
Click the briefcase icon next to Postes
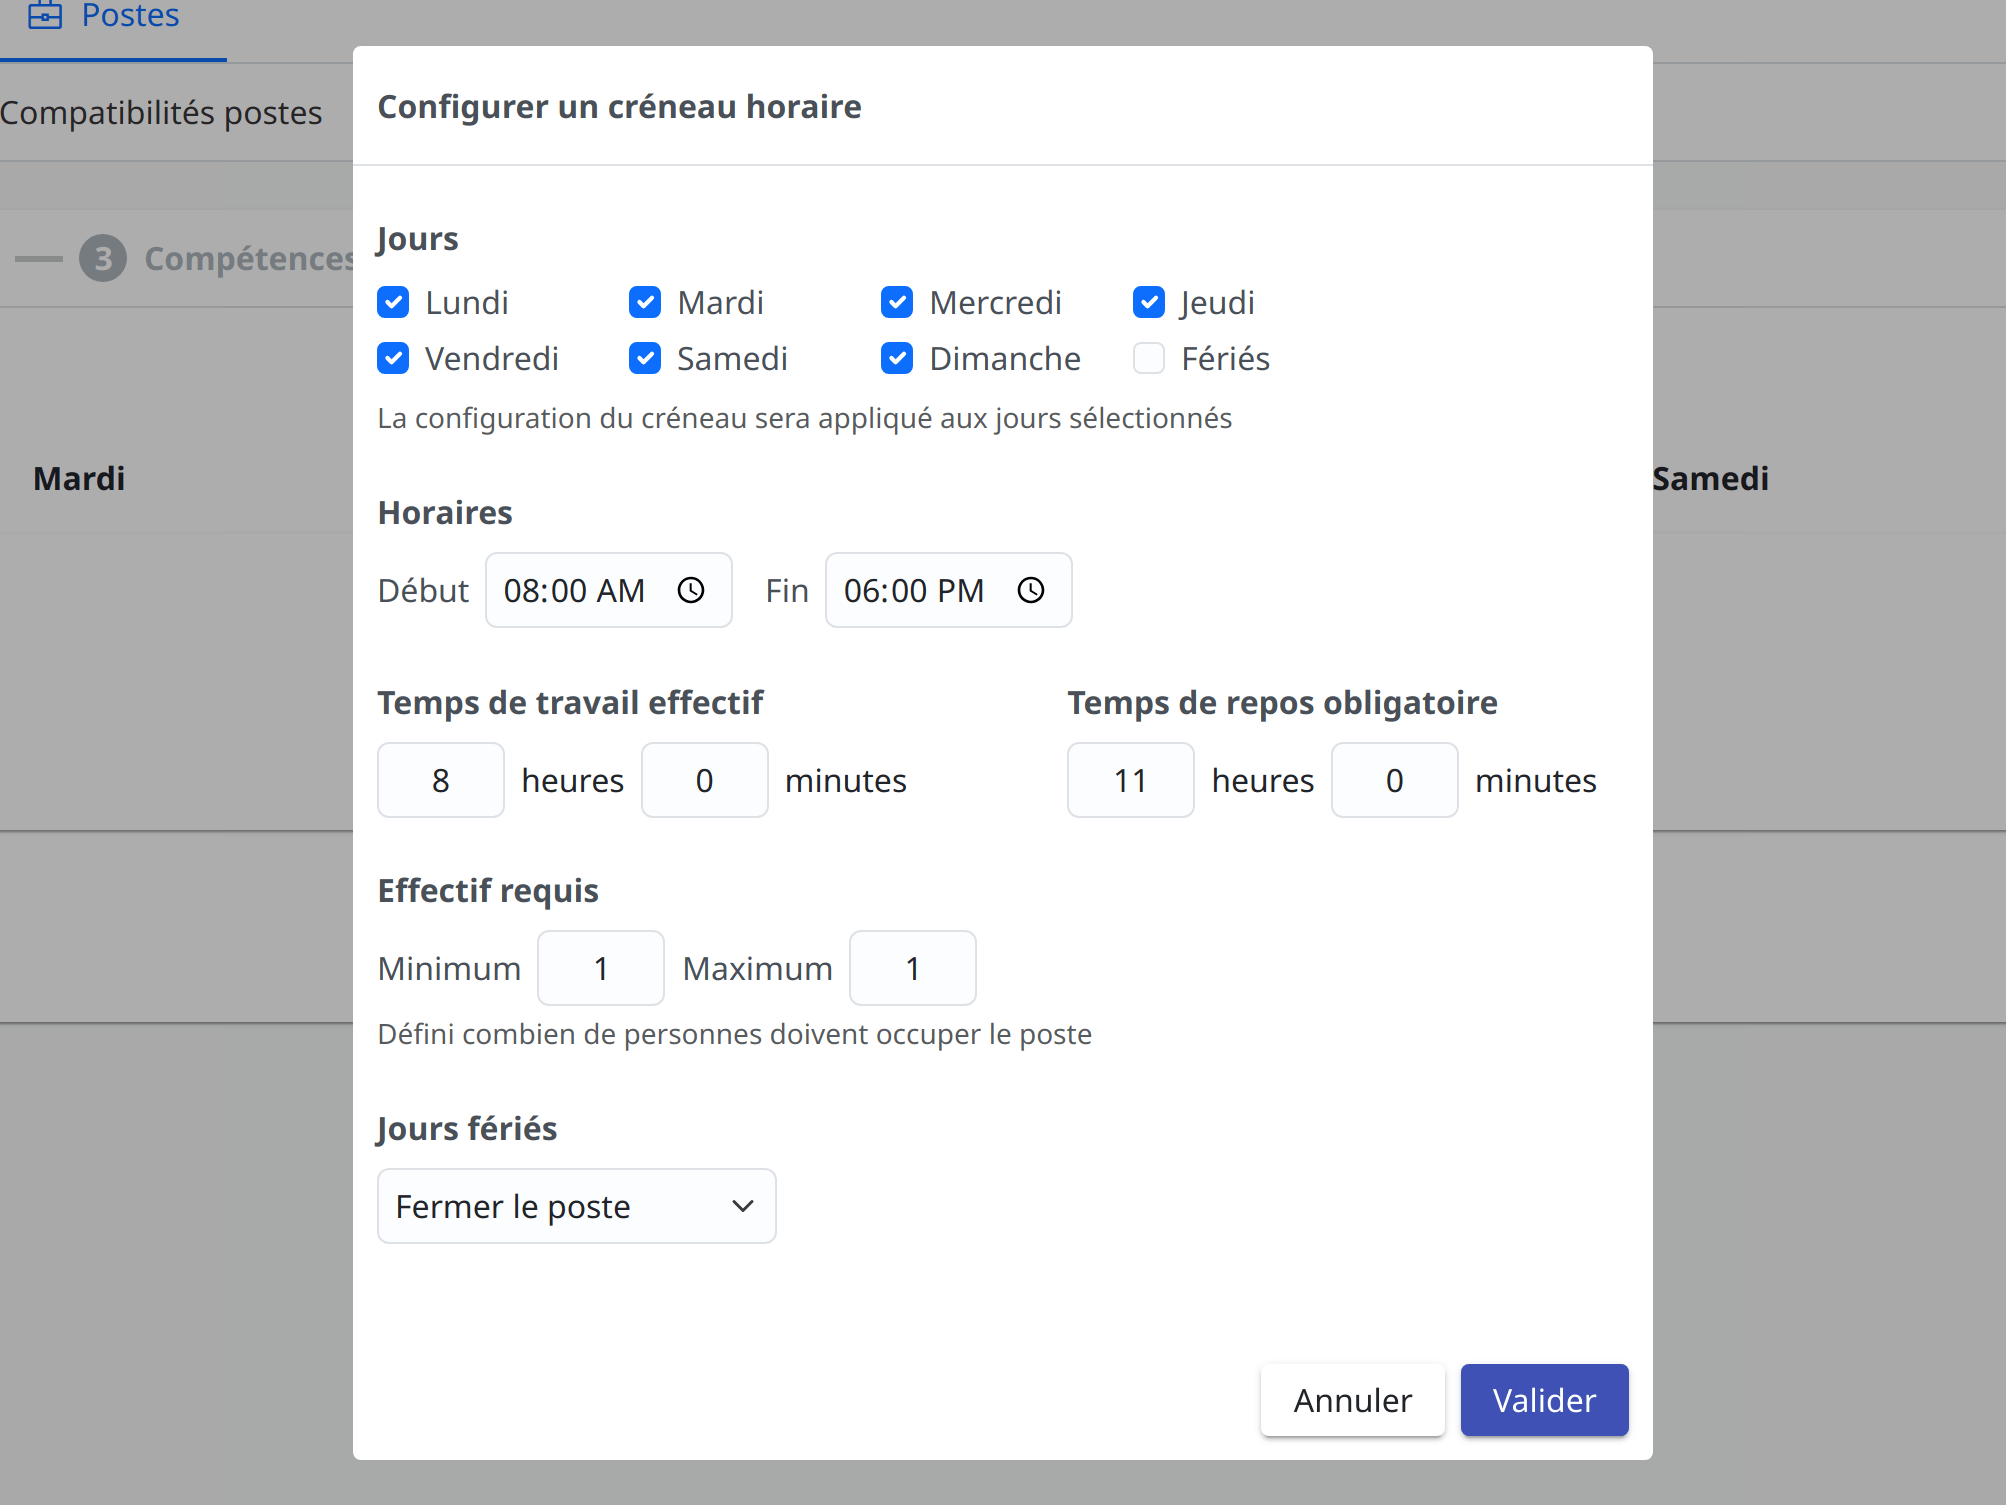[44, 17]
